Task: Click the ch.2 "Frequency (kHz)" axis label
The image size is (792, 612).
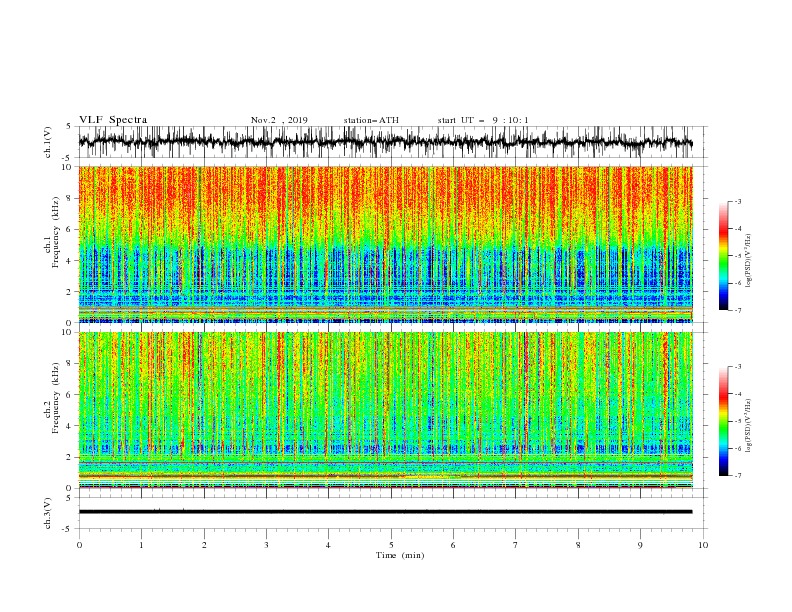Action: pyautogui.click(x=56, y=398)
